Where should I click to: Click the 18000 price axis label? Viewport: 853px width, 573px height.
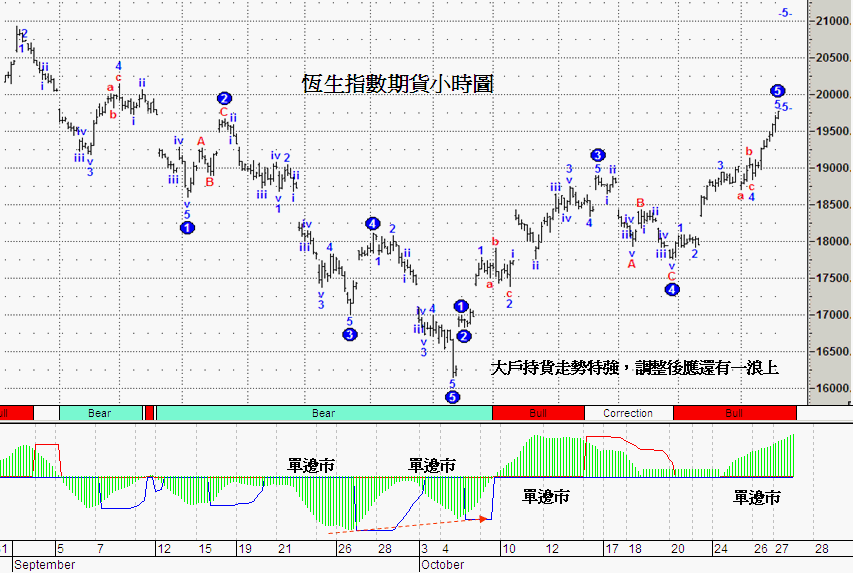pyautogui.click(x=833, y=242)
